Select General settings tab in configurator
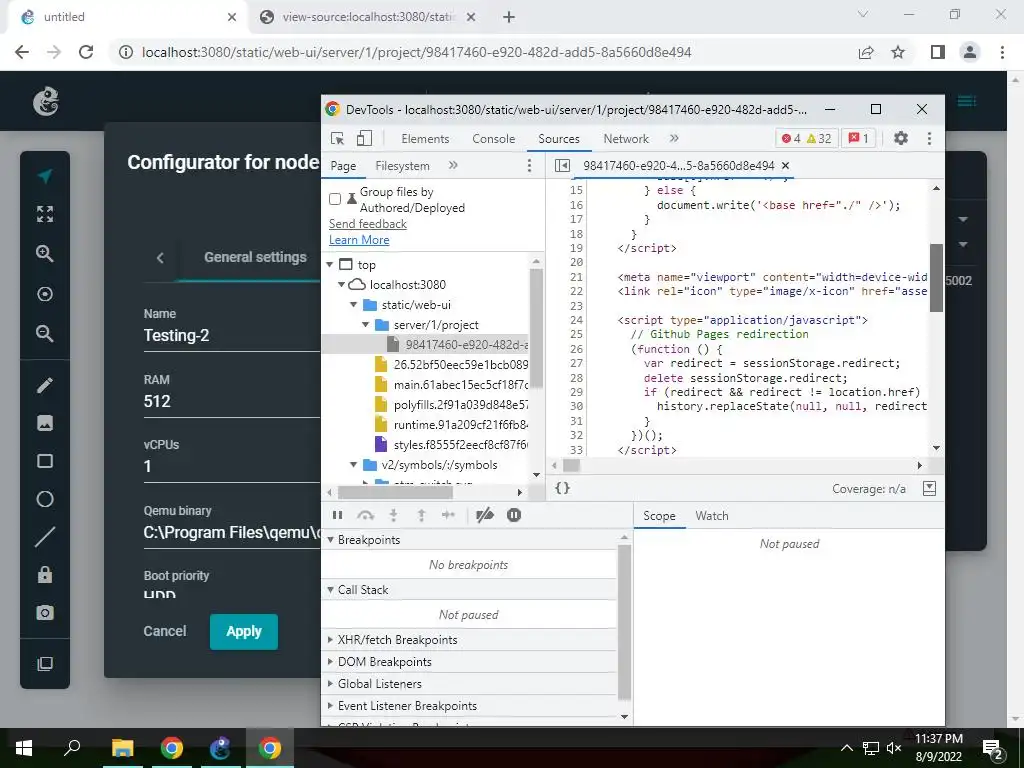This screenshot has width=1024, height=768. (x=255, y=257)
